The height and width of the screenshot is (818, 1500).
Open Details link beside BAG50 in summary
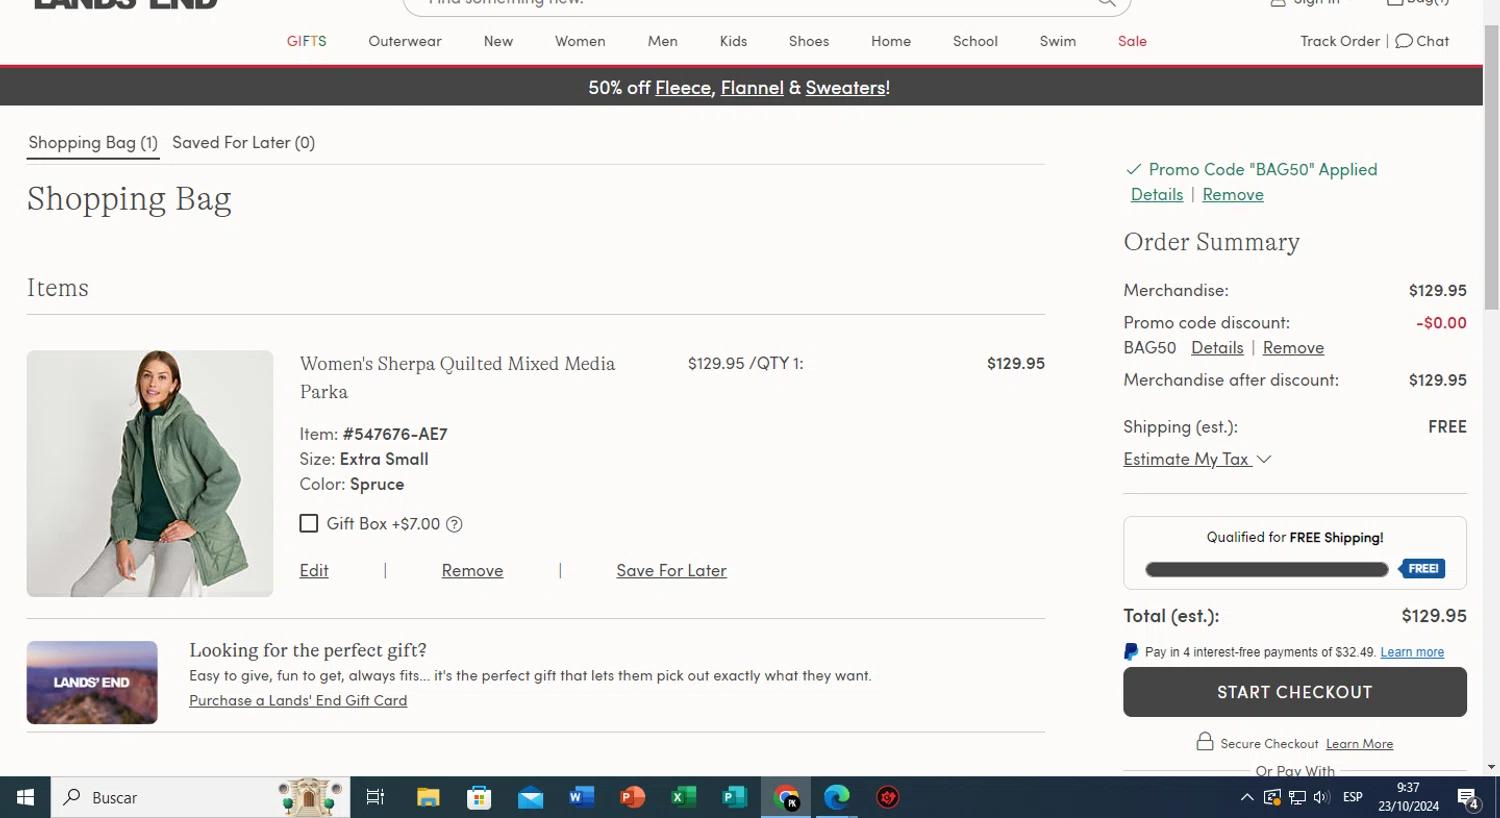click(1217, 347)
